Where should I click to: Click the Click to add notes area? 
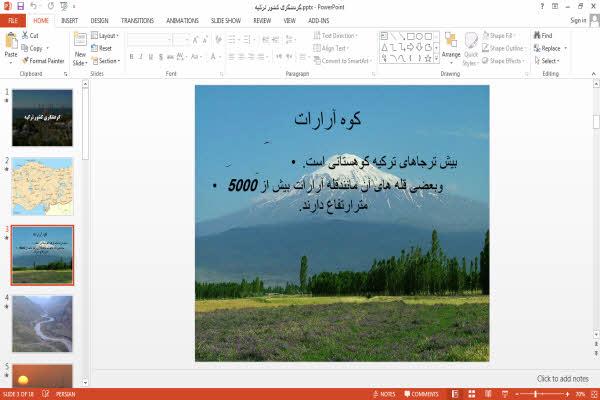click(x=562, y=379)
